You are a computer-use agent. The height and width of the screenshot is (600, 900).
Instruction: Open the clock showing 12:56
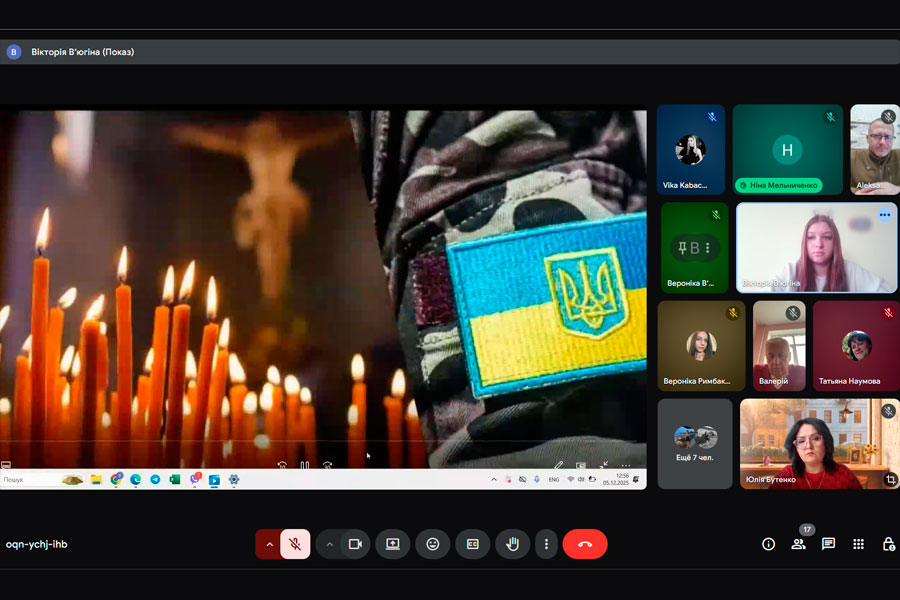click(616, 479)
